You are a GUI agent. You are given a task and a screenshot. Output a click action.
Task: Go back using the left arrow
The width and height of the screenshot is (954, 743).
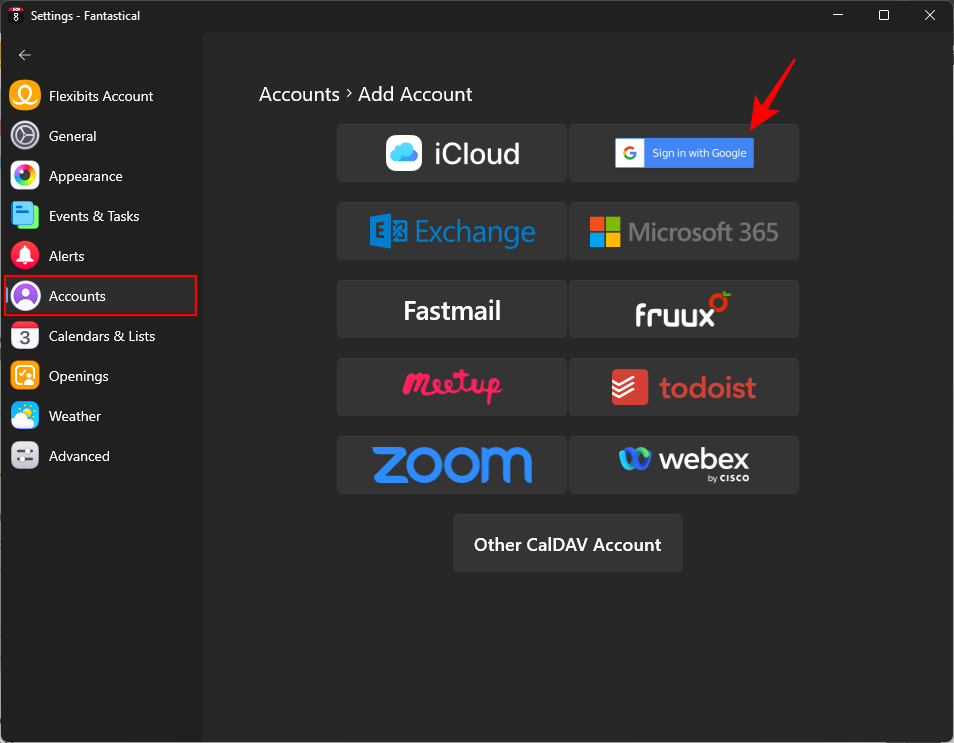[25, 55]
